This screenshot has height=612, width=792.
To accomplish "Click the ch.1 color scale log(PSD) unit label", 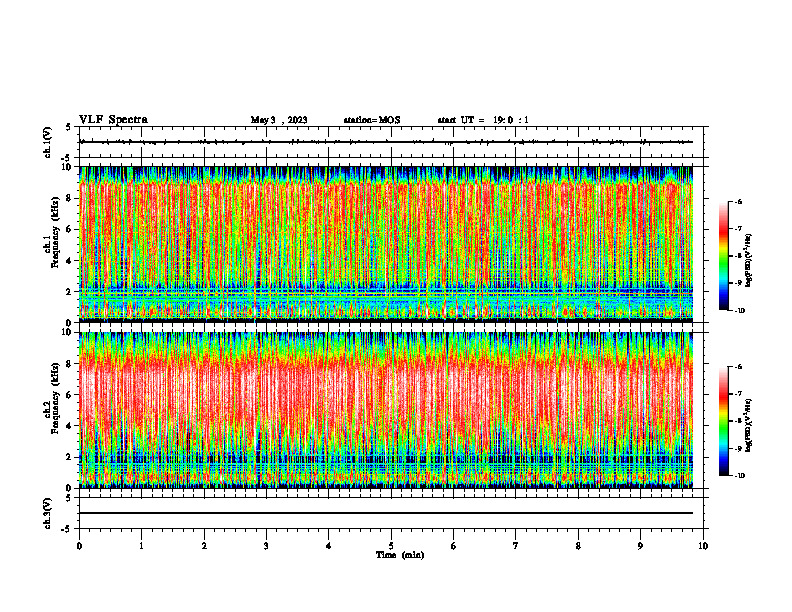I will click(x=749, y=261).
